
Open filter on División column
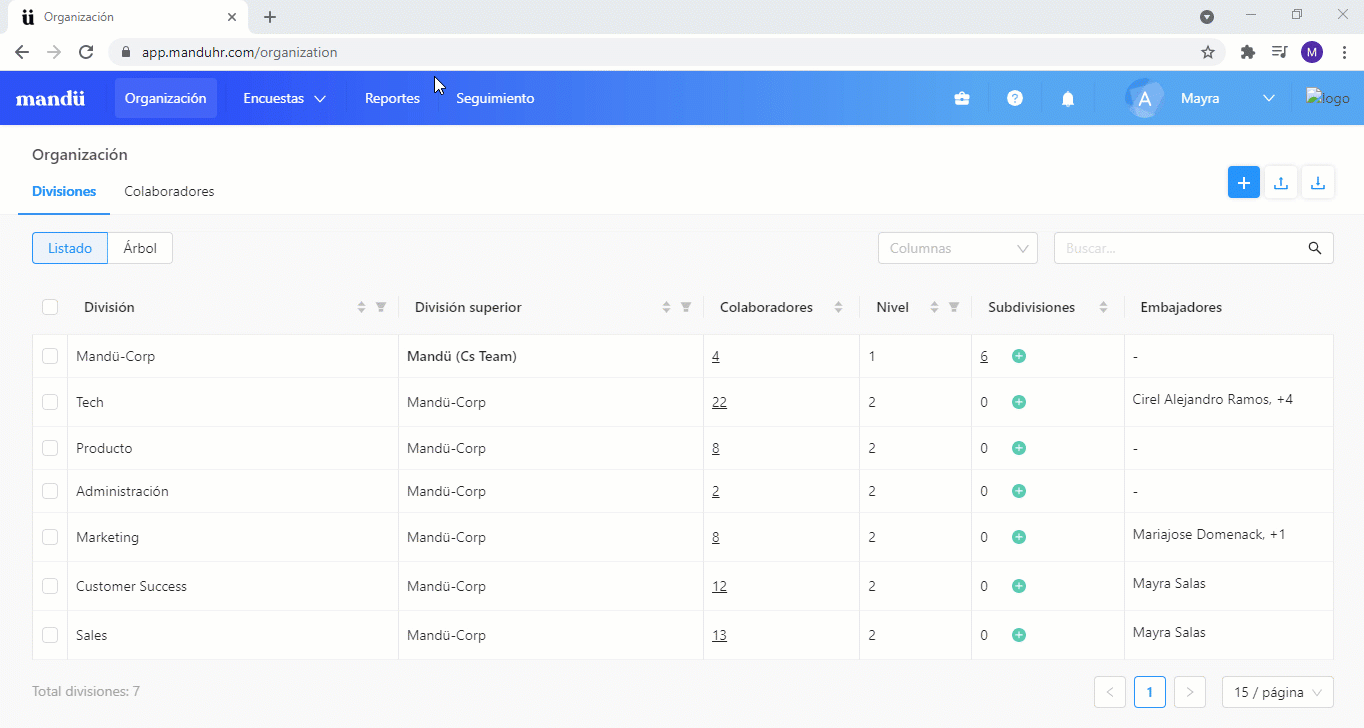tap(381, 307)
